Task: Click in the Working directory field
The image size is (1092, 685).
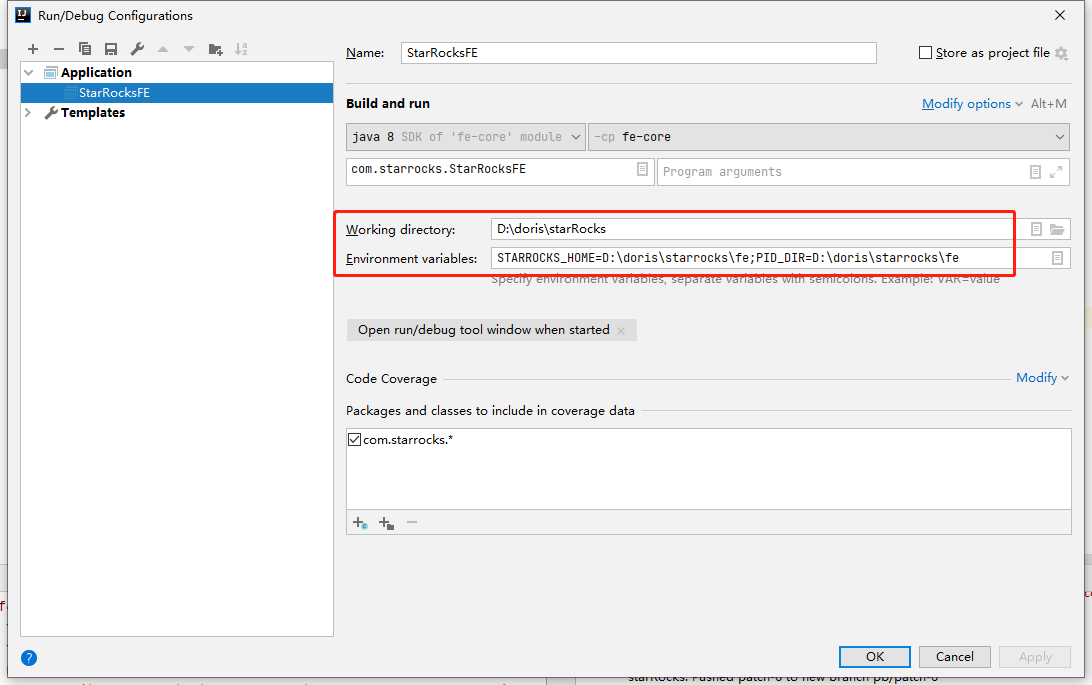Action: (x=752, y=229)
